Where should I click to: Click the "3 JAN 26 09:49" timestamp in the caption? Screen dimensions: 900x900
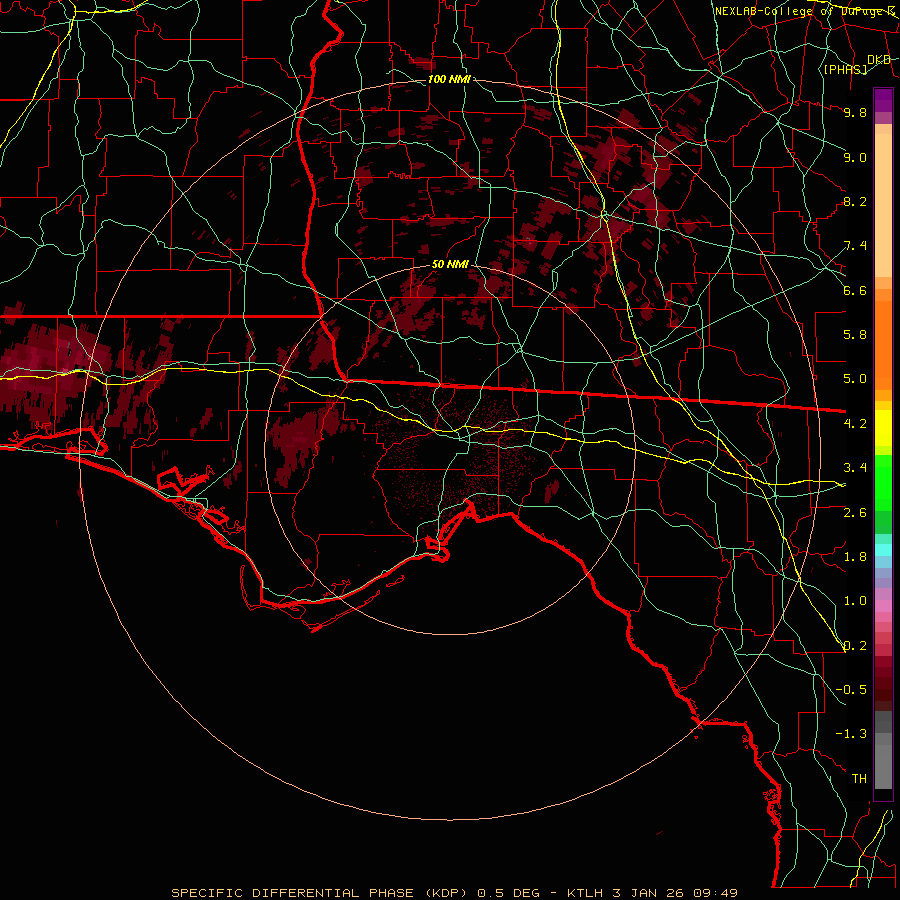[x=676, y=893]
